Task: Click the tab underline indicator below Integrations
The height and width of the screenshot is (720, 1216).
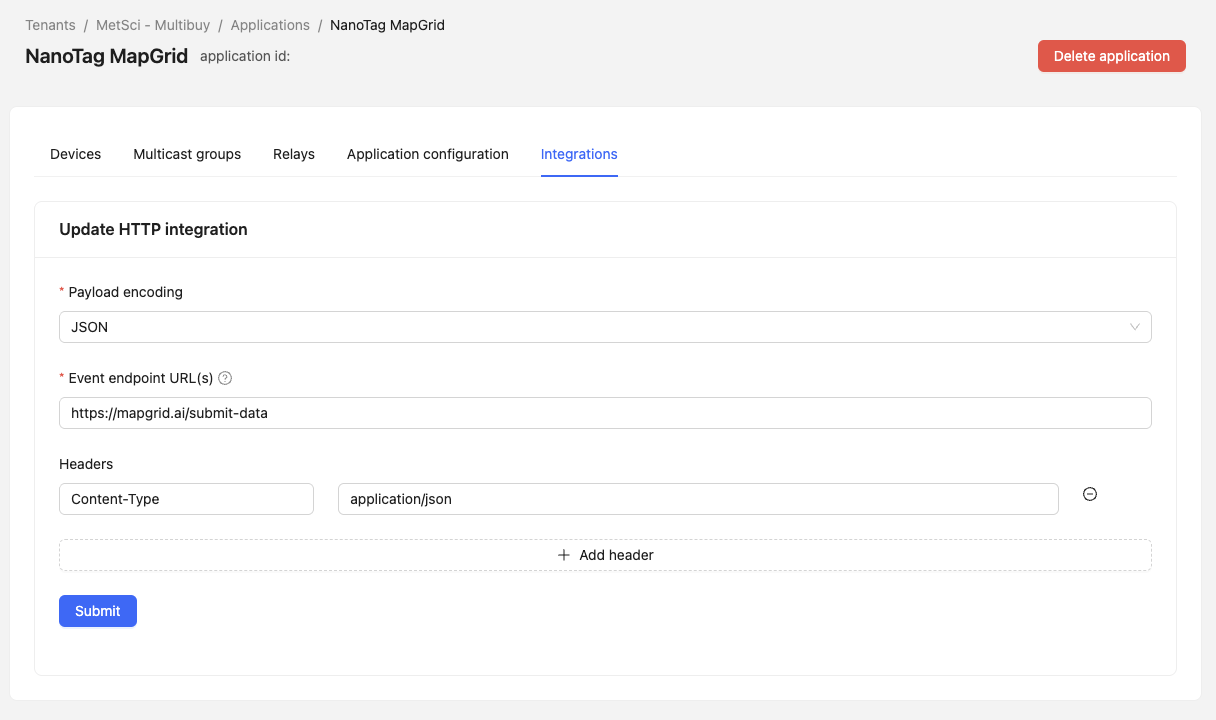Action: coord(579,174)
